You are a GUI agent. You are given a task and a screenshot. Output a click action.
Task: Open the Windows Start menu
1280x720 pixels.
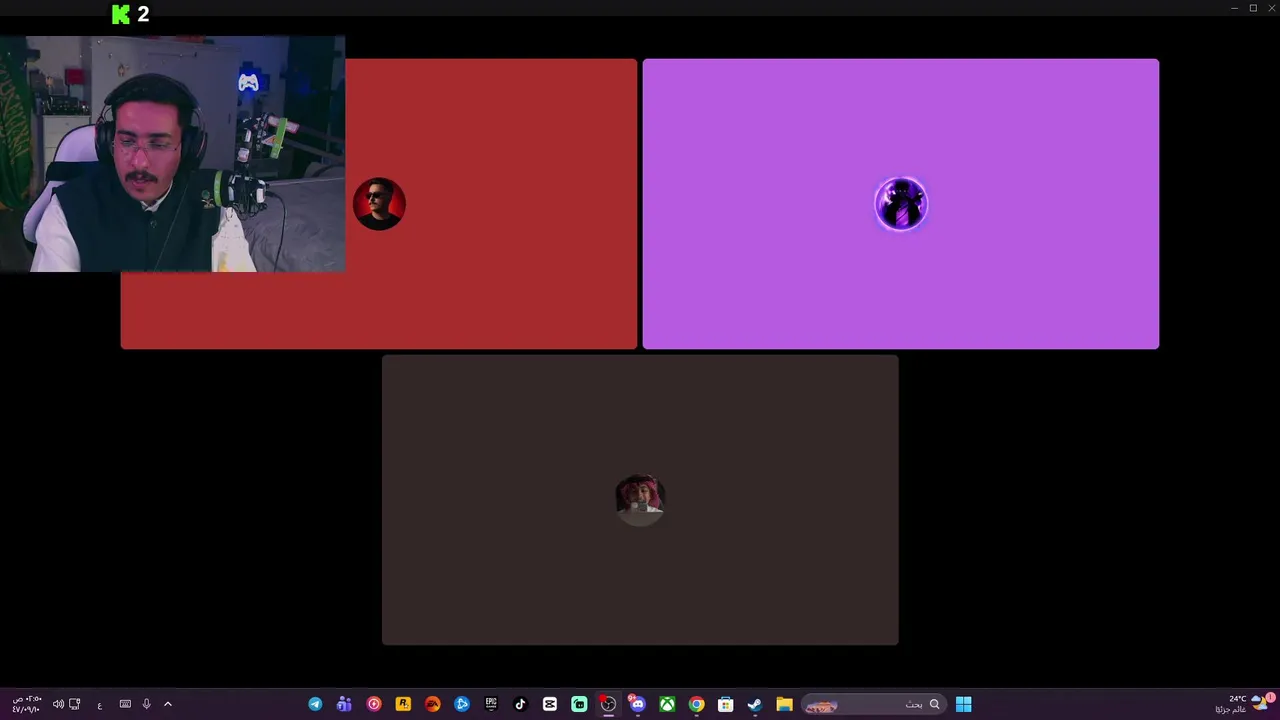963,704
